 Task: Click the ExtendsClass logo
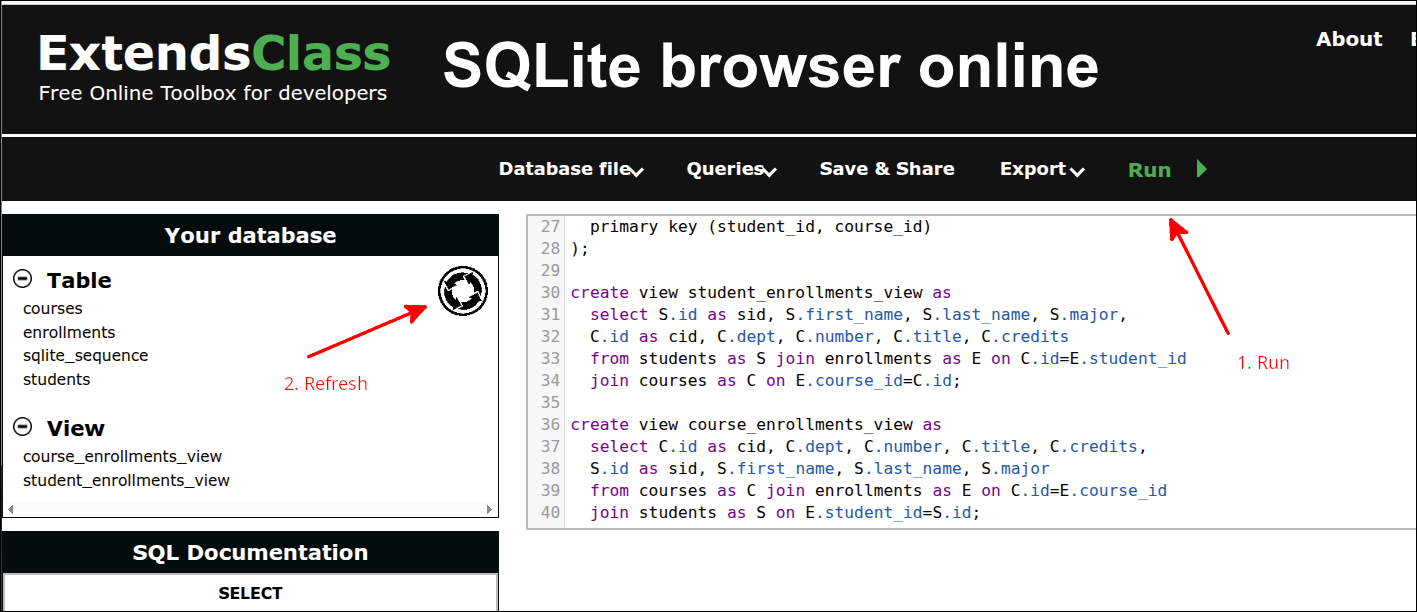tap(213, 53)
